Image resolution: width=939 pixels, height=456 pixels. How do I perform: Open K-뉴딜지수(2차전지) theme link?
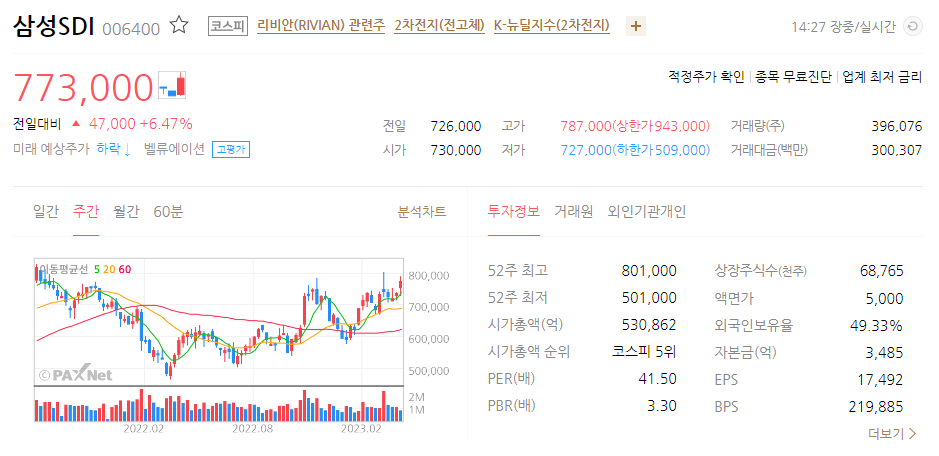pyautogui.click(x=552, y=26)
